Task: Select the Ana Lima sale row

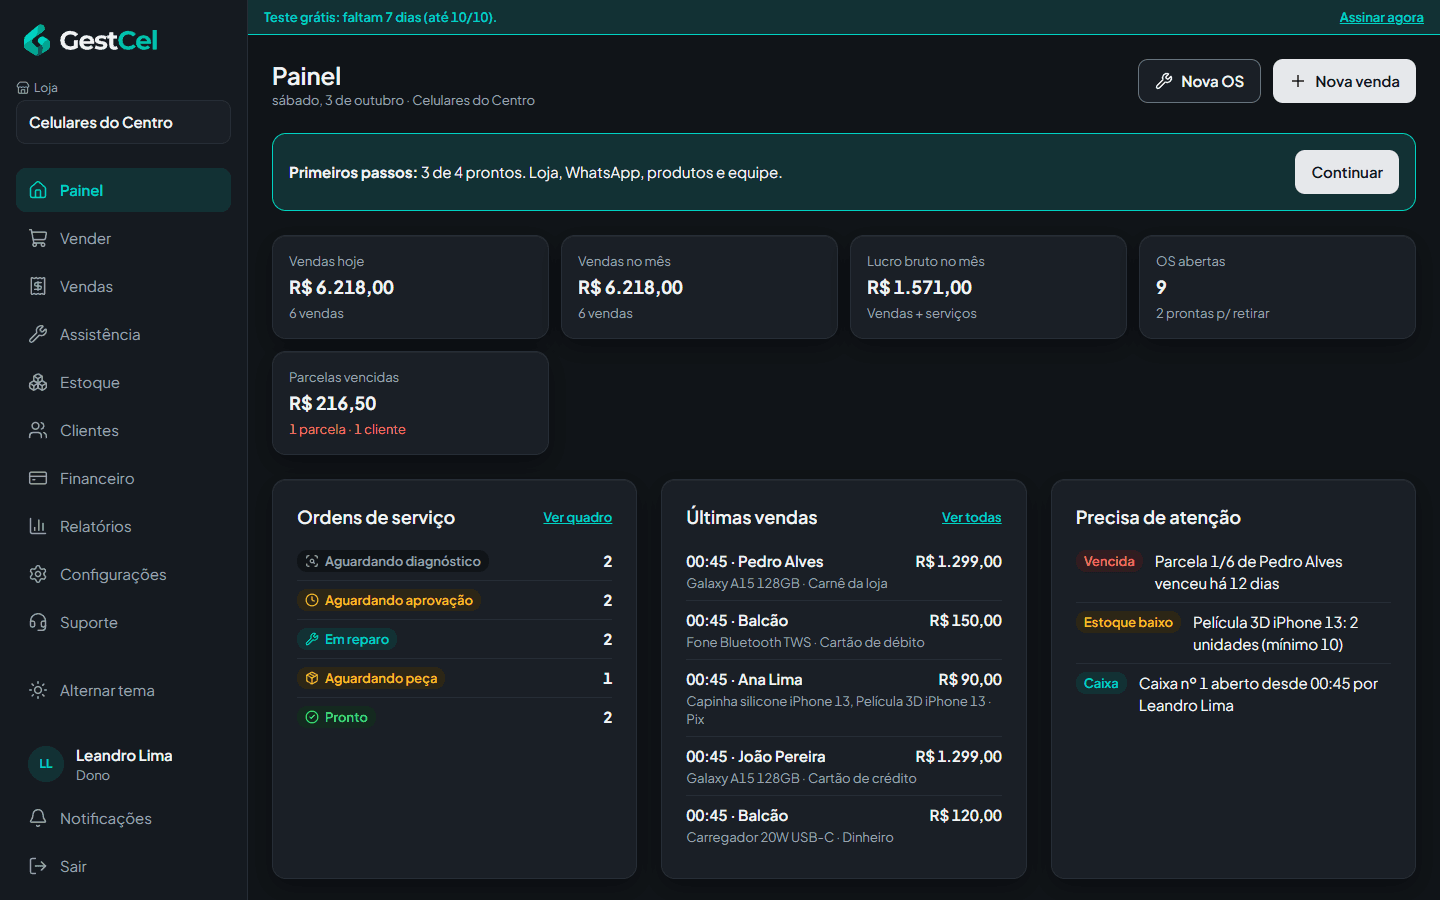Action: pos(844,698)
